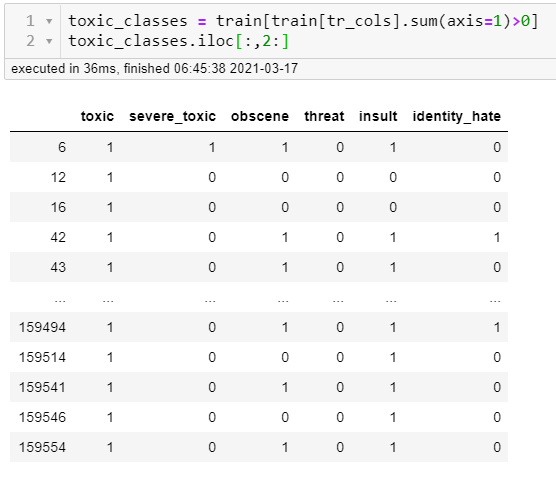This screenshot has width=556, height=480.
Task: Click severe_toxic value in row 159541
Action: click(x=212, y=387)
